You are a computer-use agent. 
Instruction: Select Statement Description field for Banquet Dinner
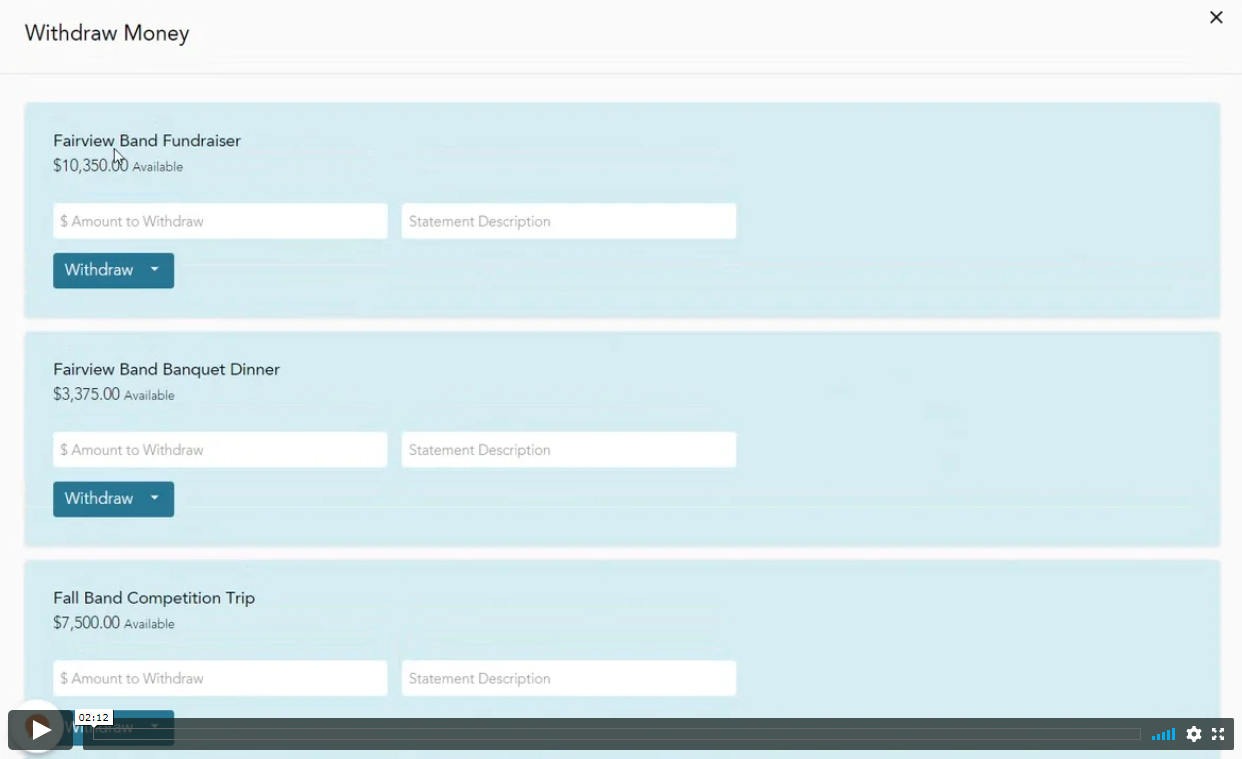(568, 450)
